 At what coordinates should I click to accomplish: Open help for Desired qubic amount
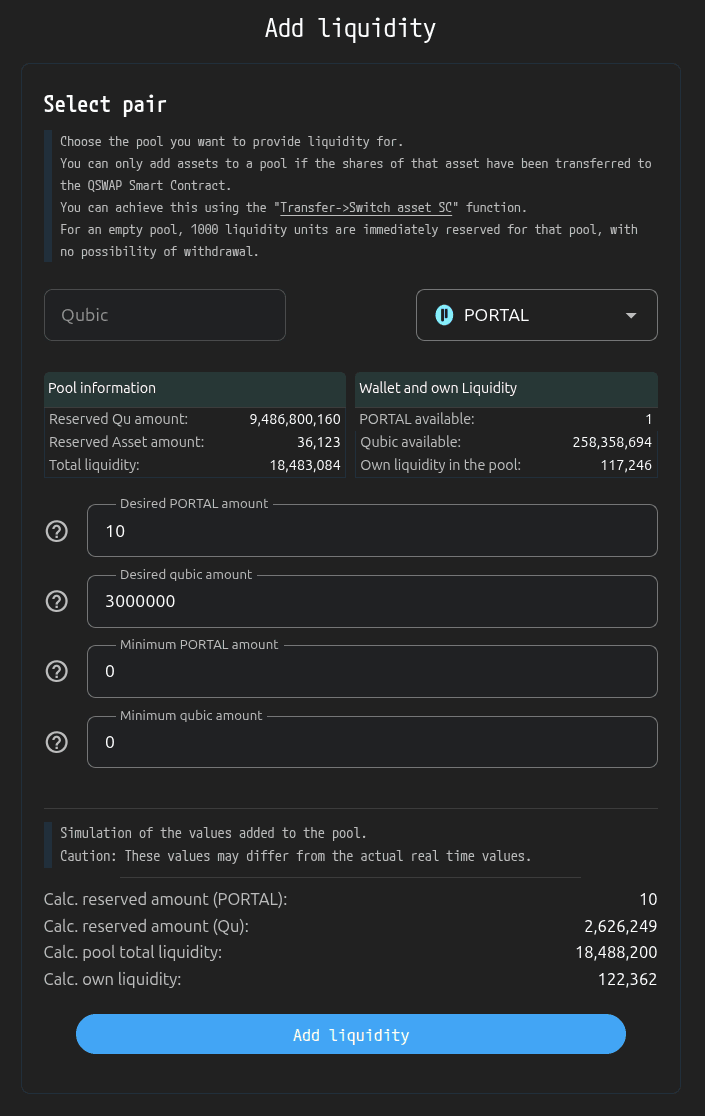[57, 601]
